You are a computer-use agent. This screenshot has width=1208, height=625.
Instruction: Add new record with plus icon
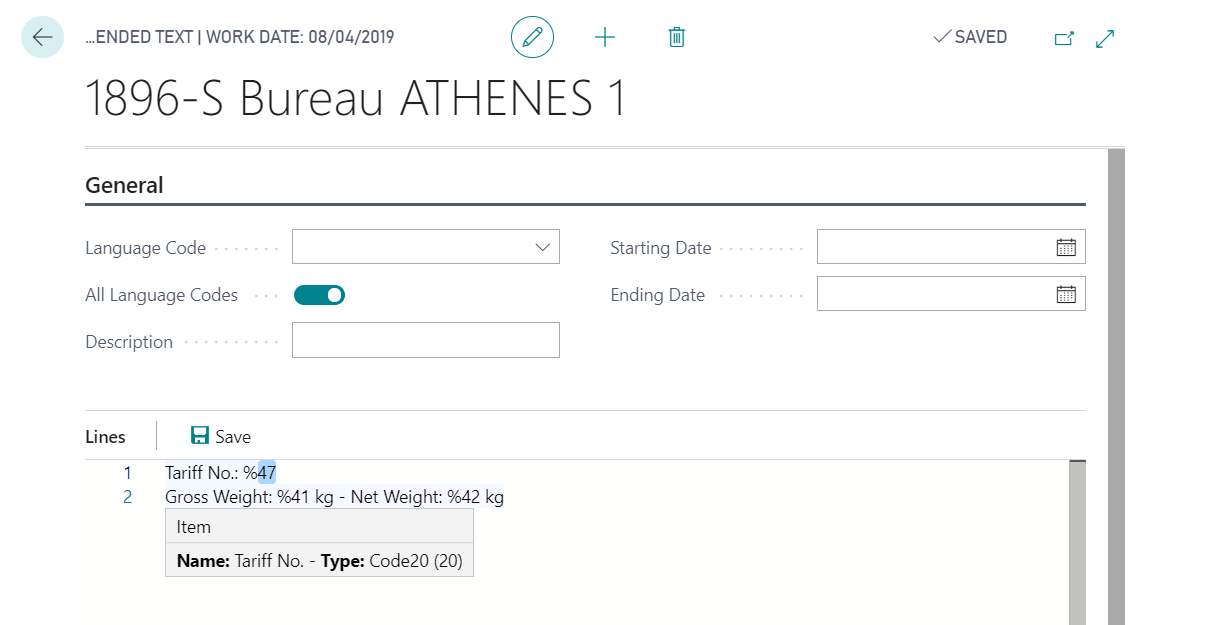(605, 37)
